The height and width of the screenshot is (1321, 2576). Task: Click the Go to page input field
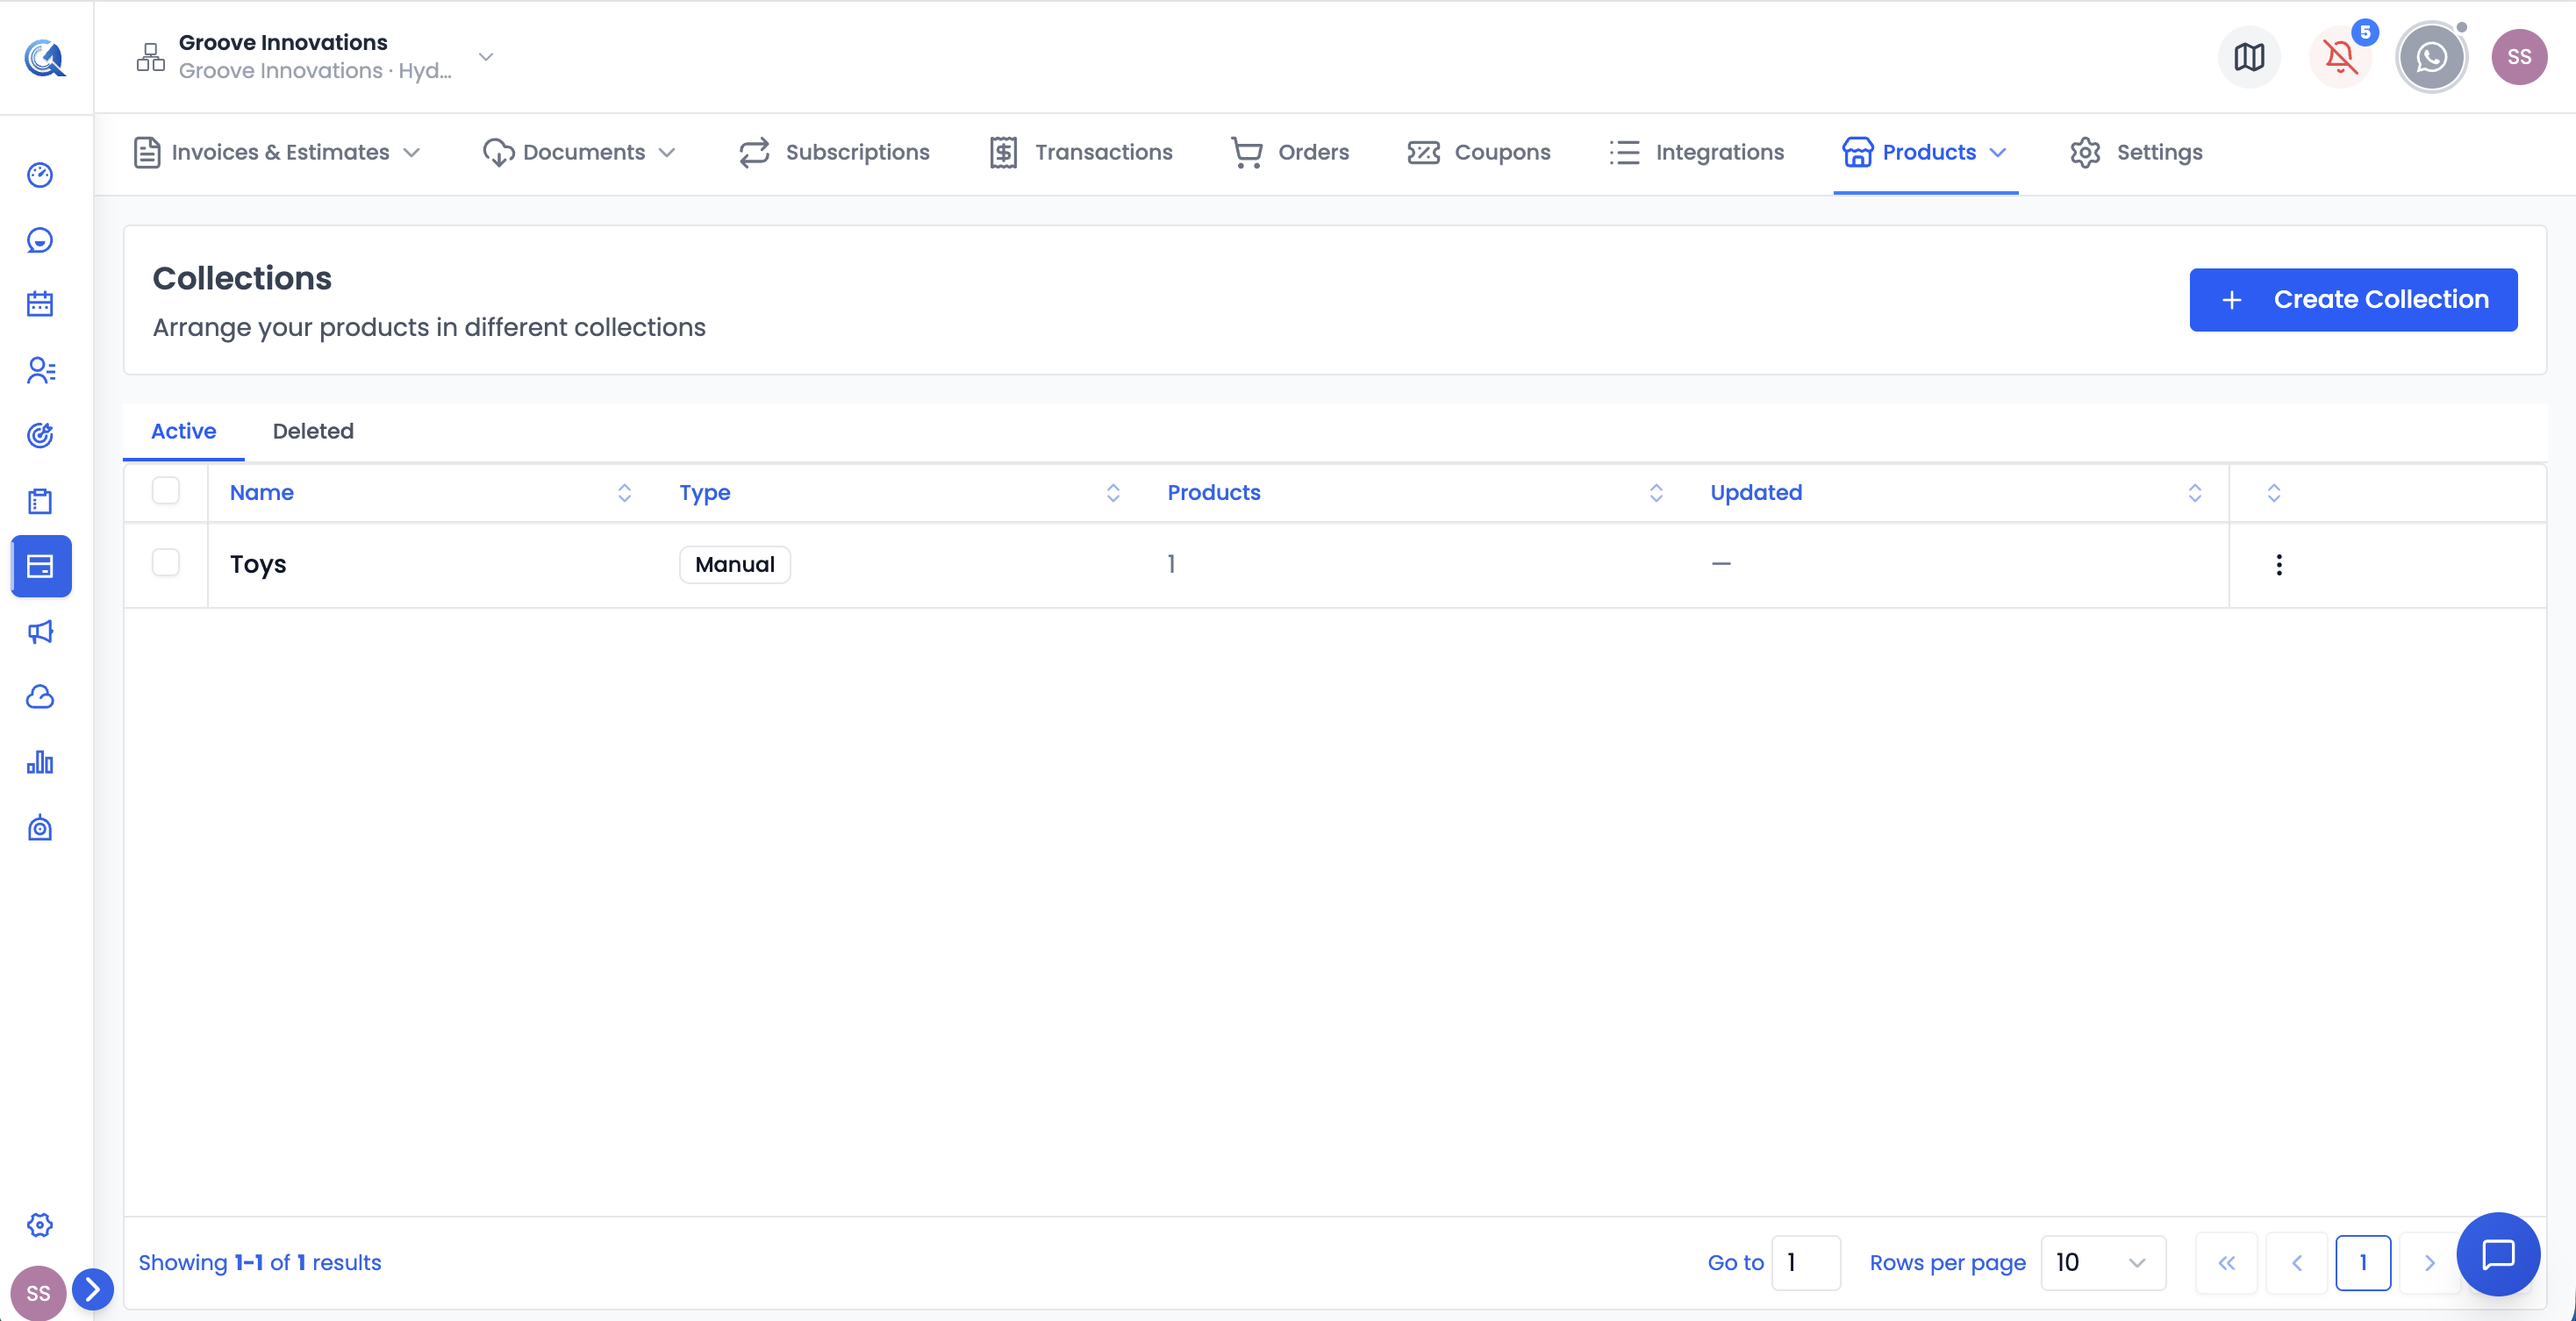1805,1263
